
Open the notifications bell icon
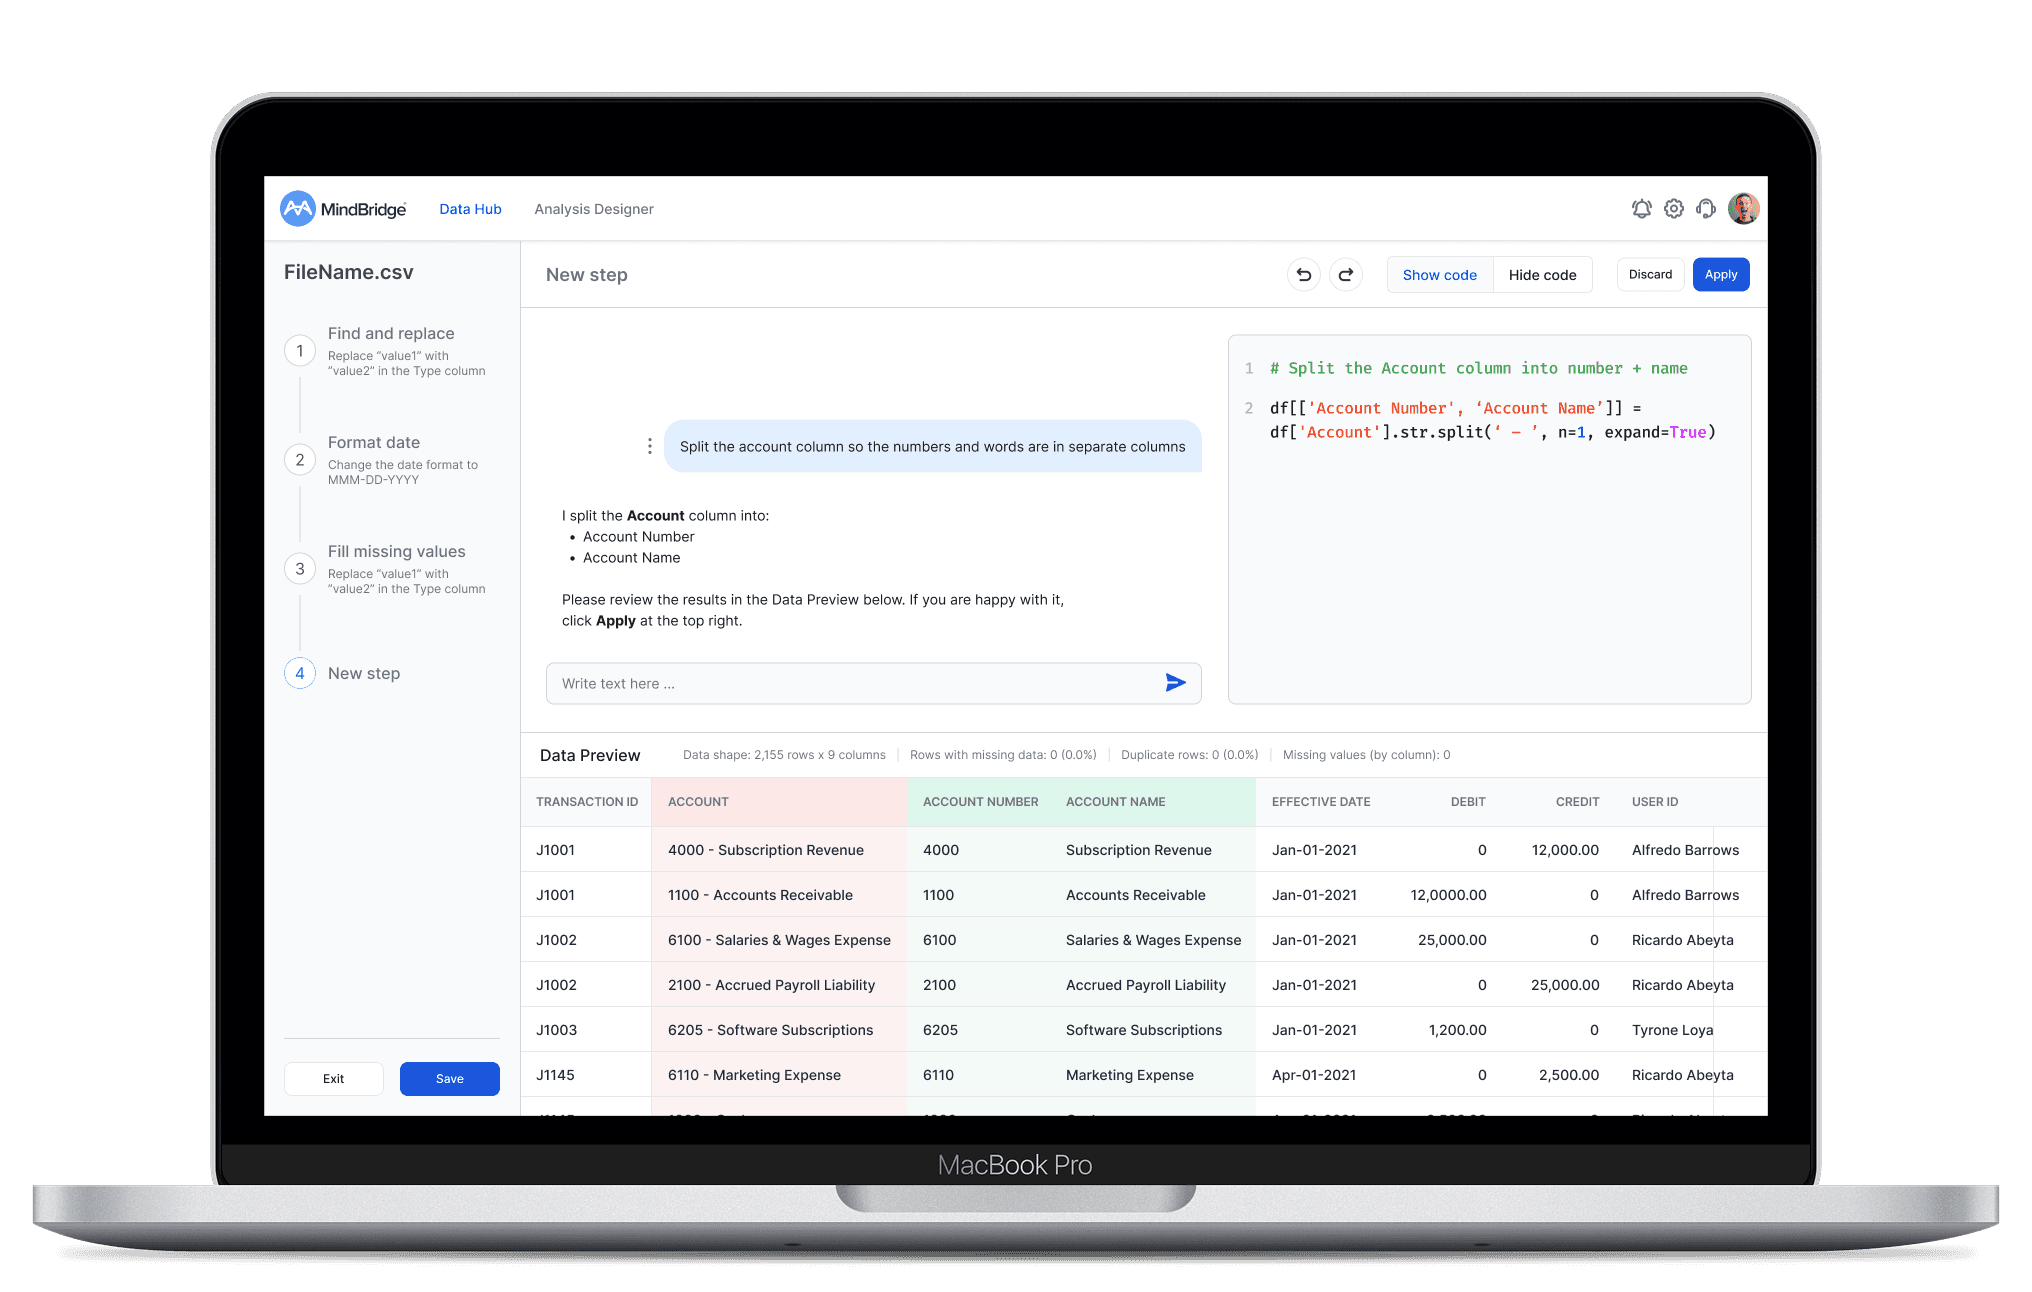[x=1641, y=209]
